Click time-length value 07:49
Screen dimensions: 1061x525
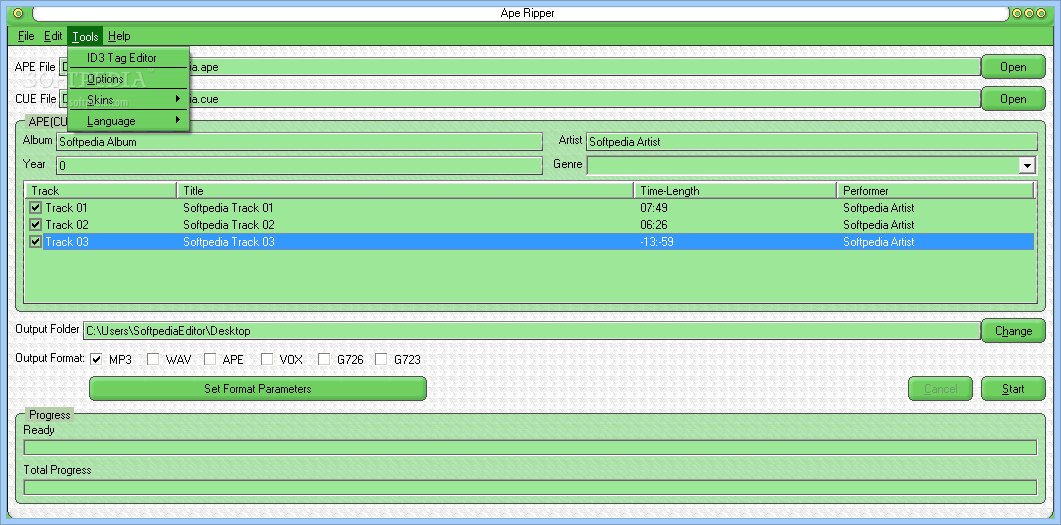[x=653, y=208]
